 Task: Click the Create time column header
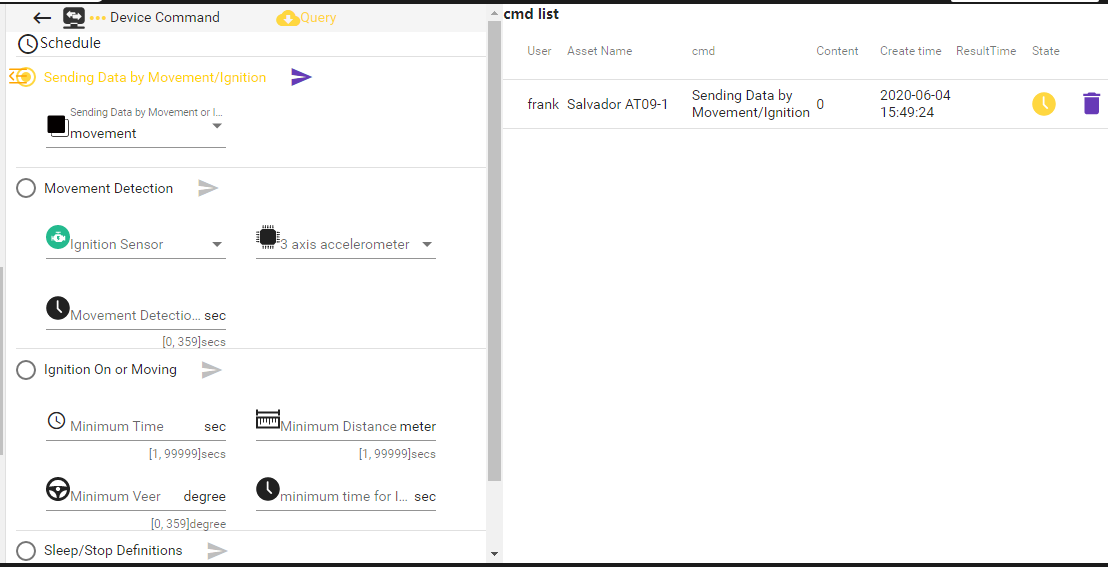(911, 51)
